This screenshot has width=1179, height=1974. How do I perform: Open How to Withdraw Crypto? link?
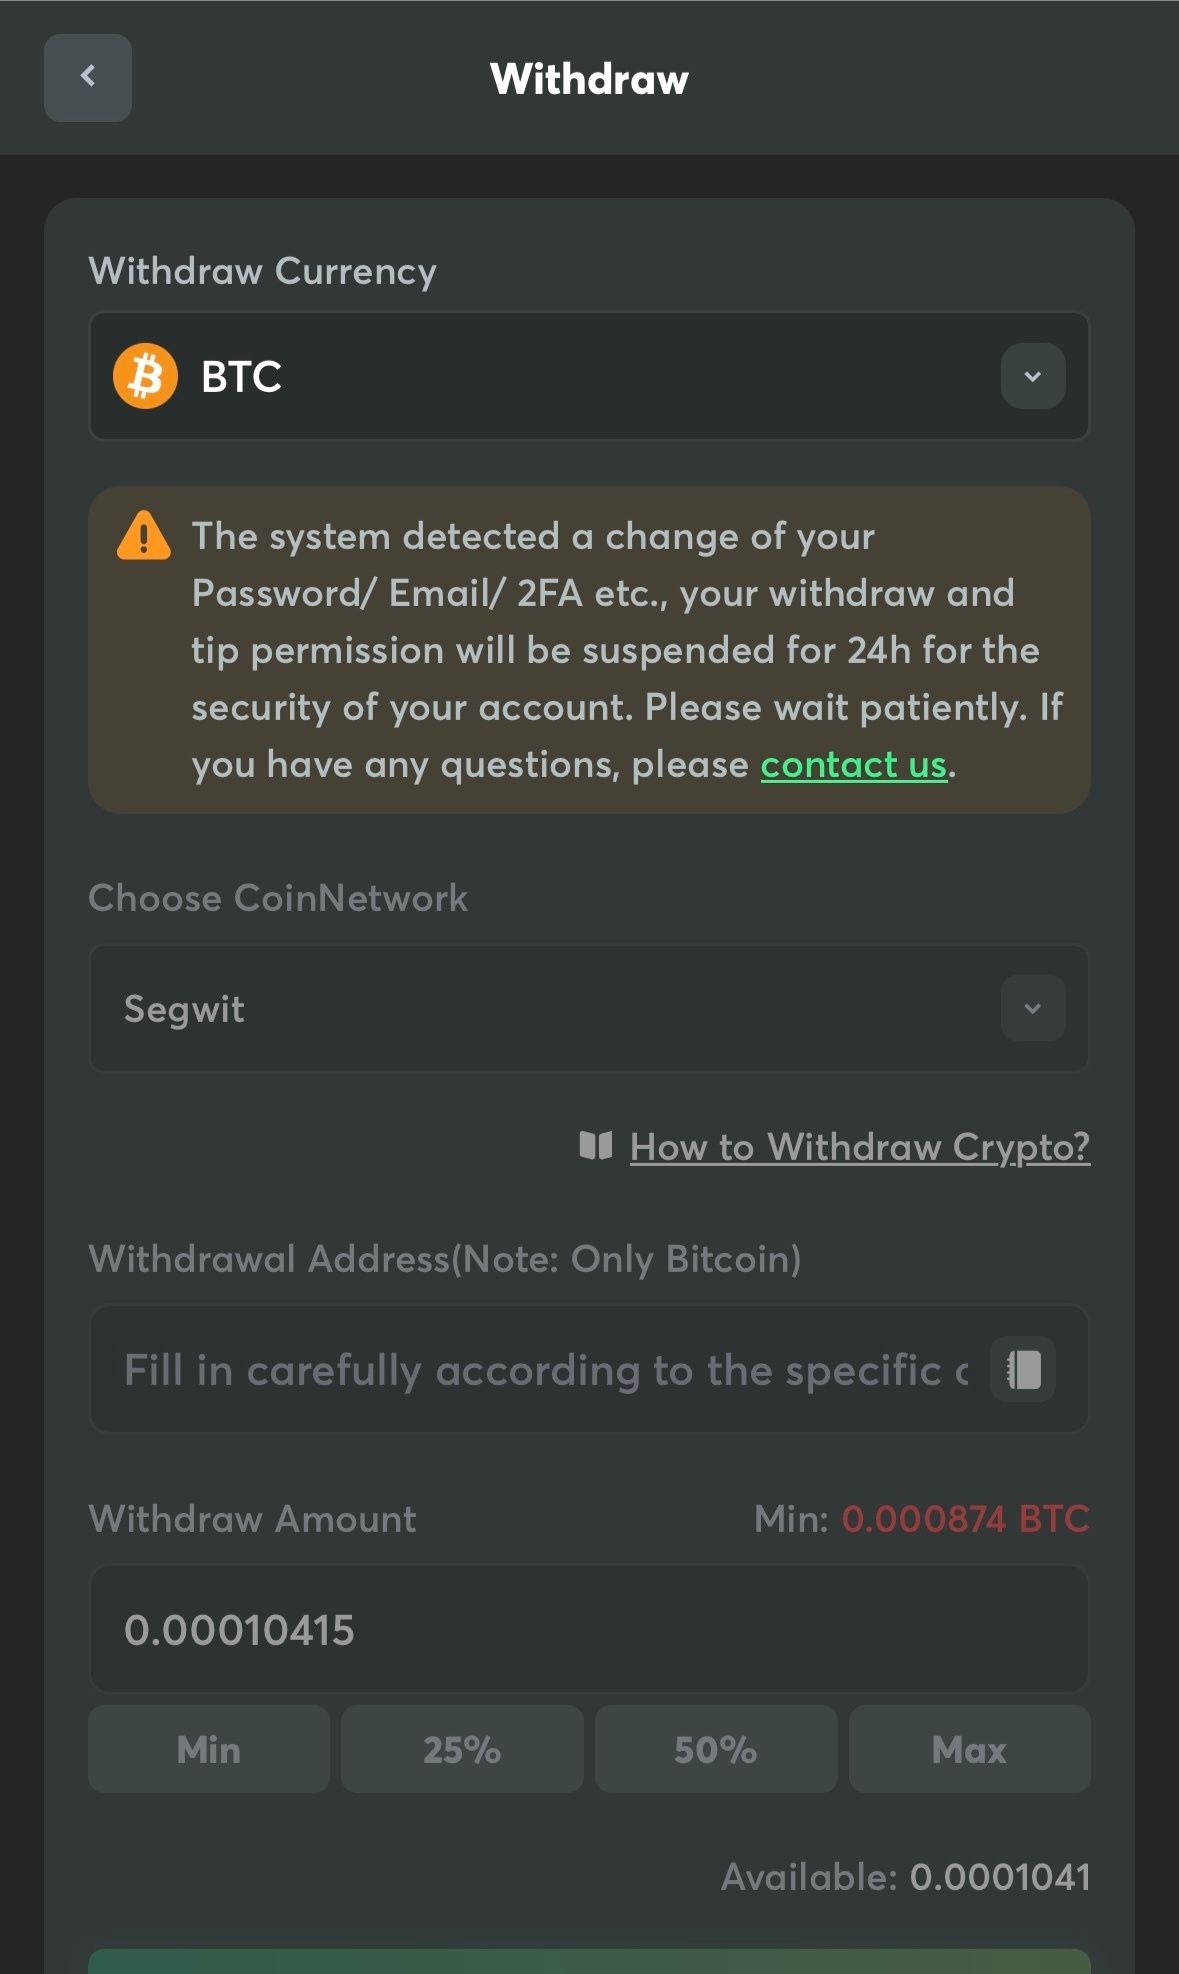859,1147
